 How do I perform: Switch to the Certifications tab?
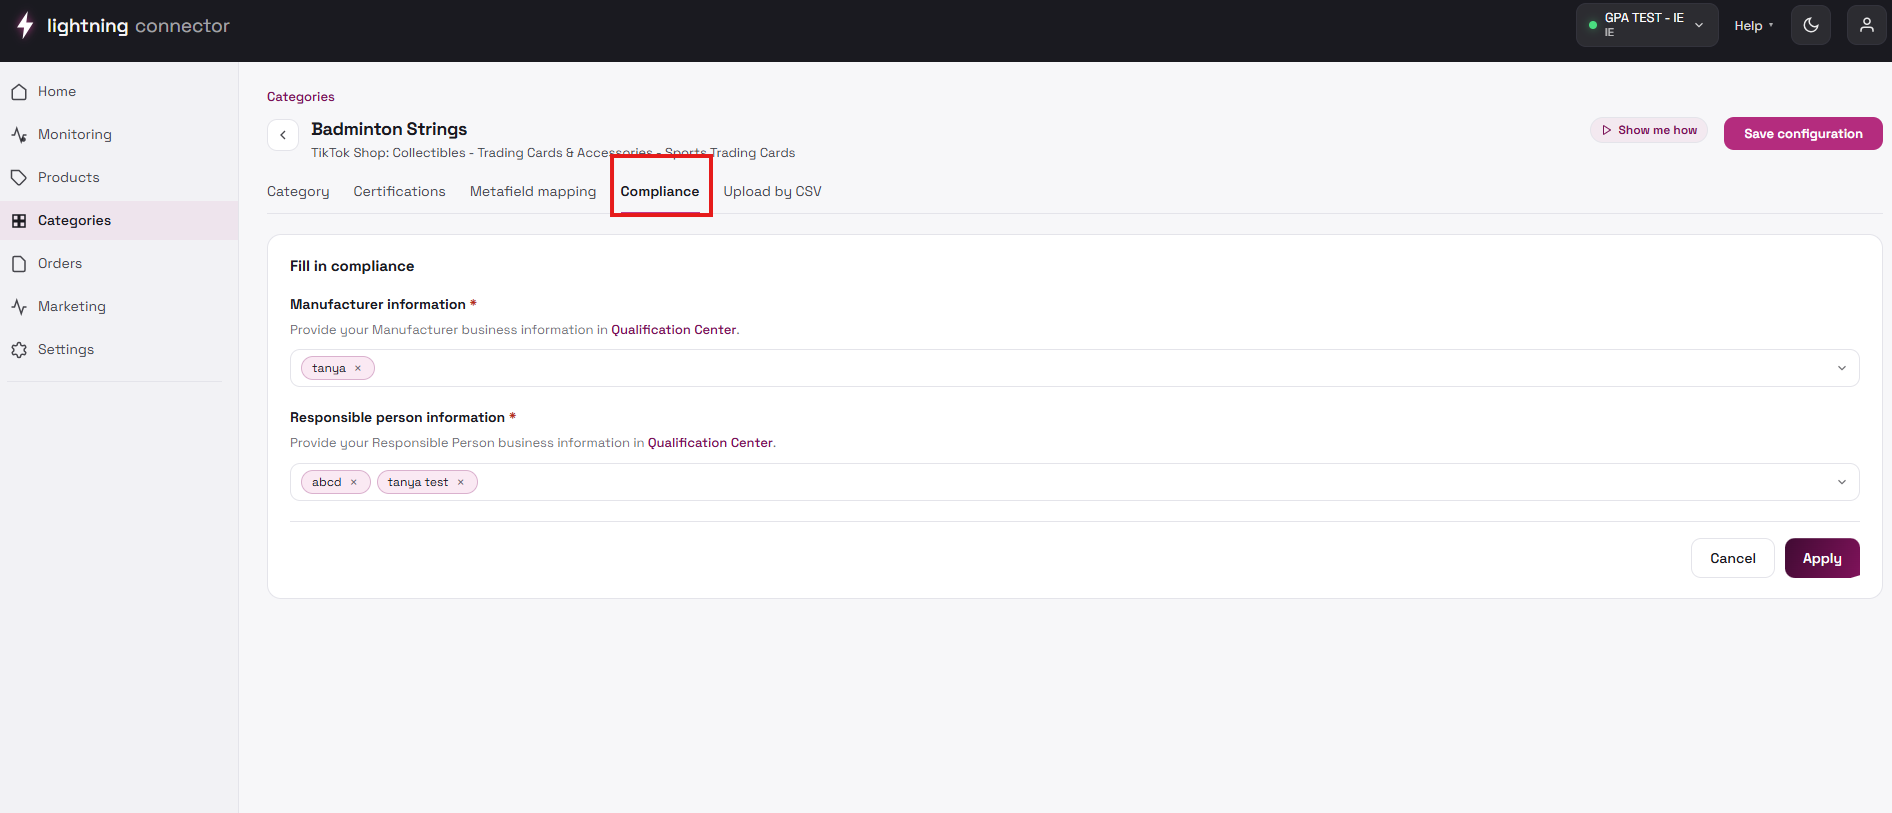pos(399,192)
